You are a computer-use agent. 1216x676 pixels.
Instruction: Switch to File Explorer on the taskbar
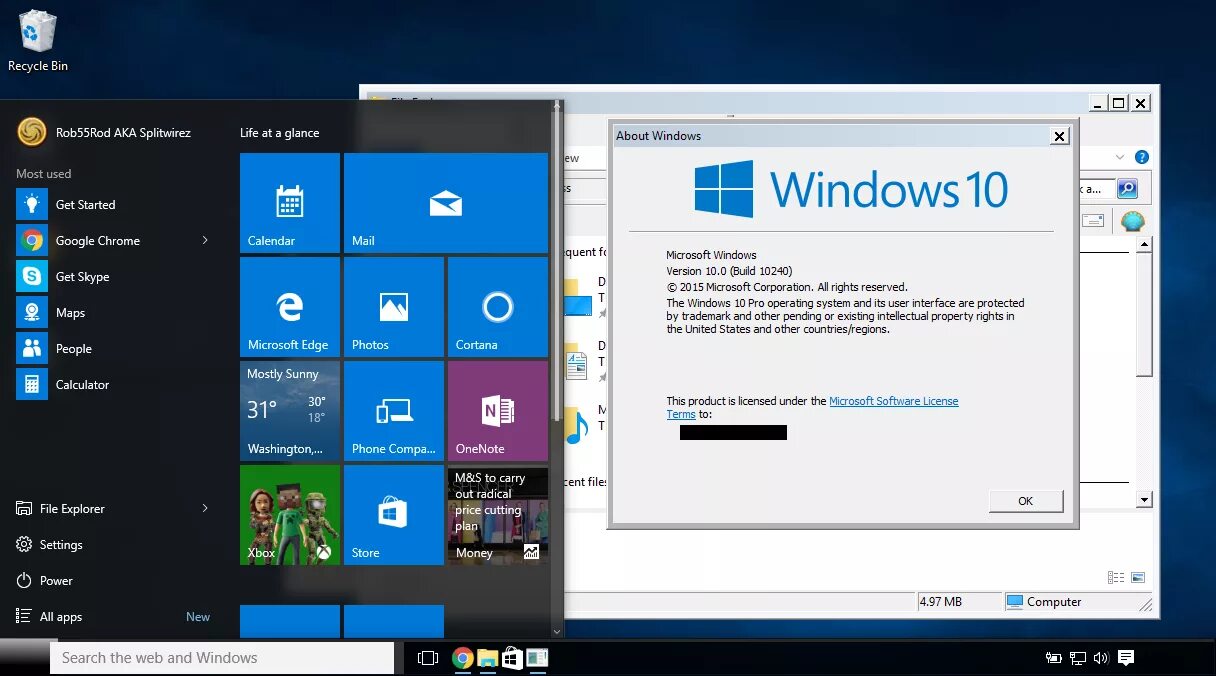487,658
